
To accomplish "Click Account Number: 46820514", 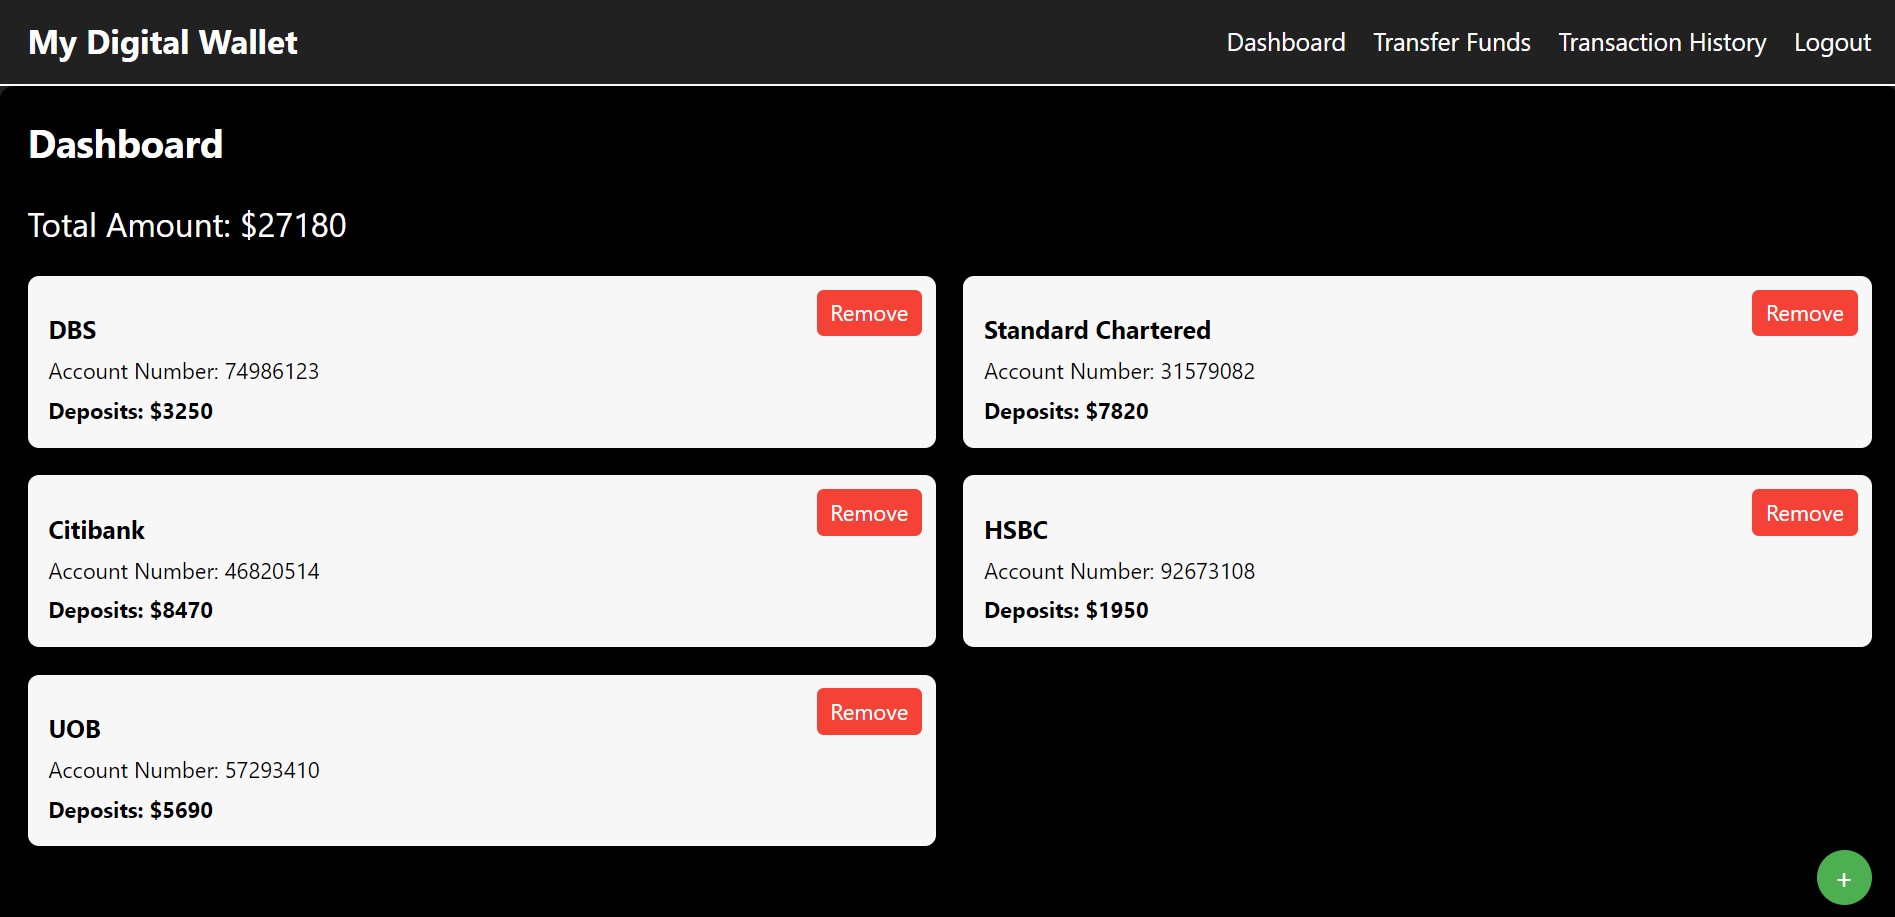I will click(x=184, y=571).
